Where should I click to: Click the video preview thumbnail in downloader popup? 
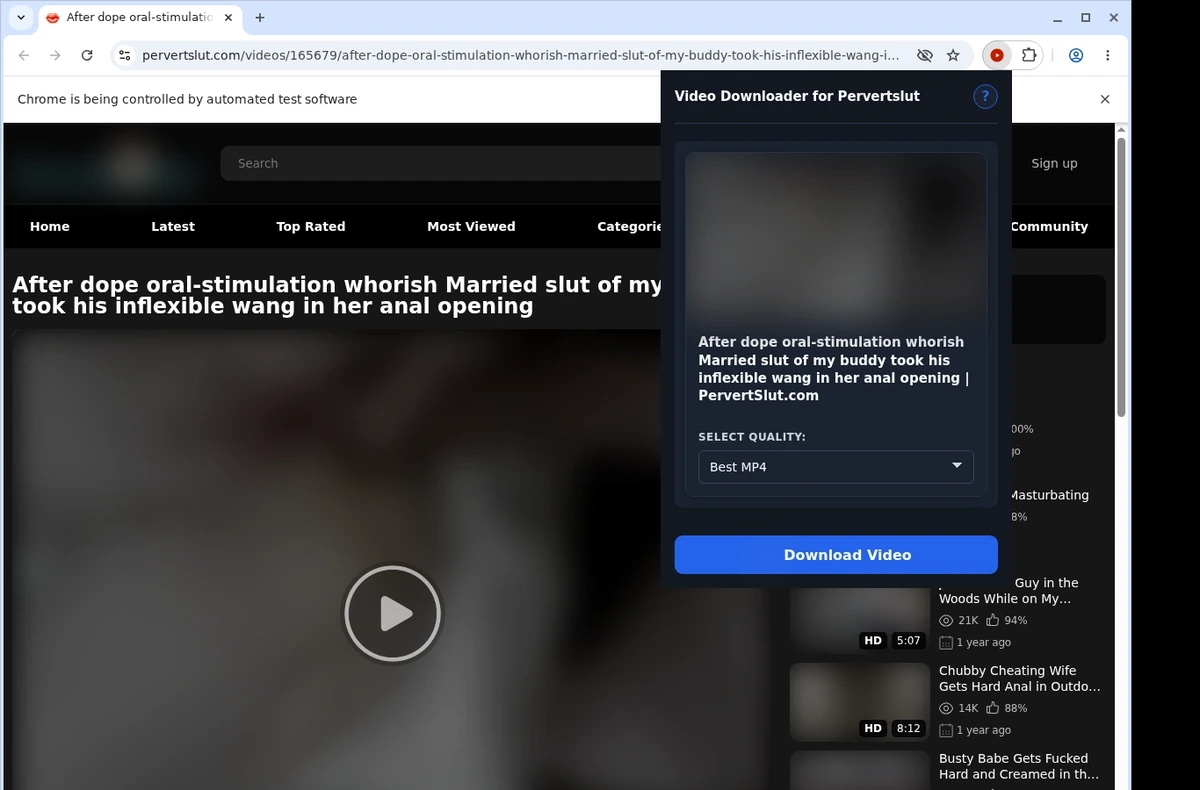click(836, 235)
